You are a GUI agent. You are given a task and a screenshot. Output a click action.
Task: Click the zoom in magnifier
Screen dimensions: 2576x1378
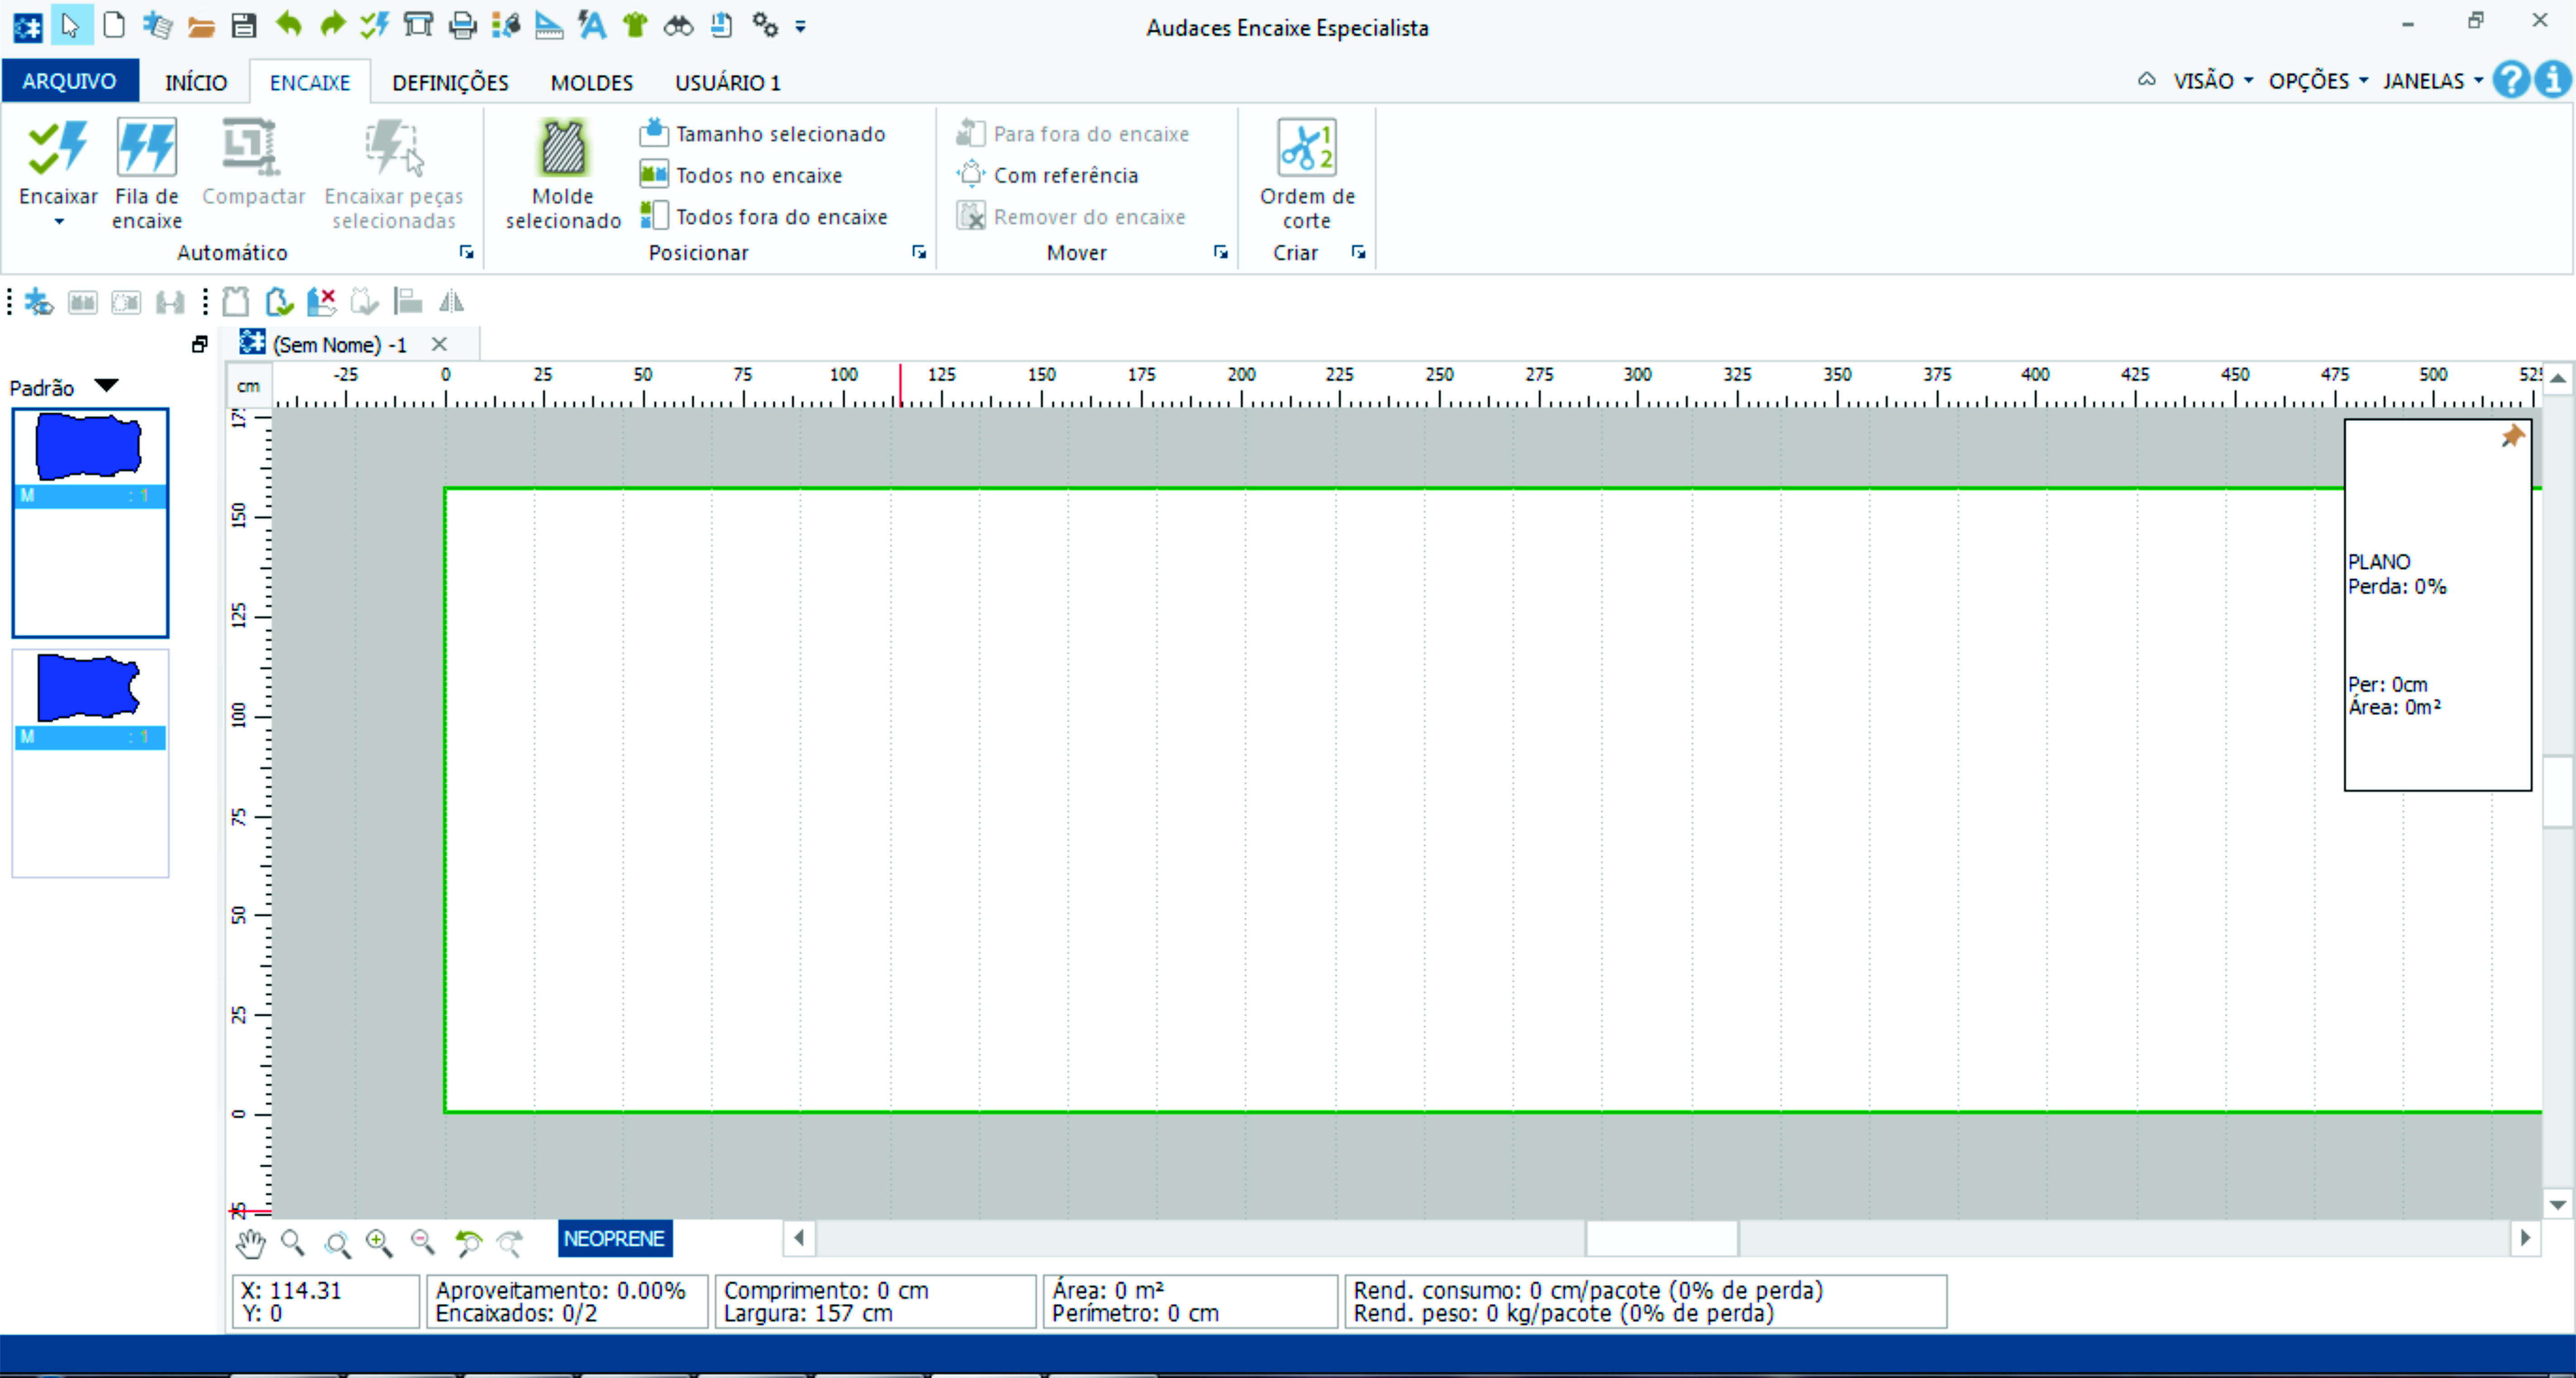pos(379,1242)
